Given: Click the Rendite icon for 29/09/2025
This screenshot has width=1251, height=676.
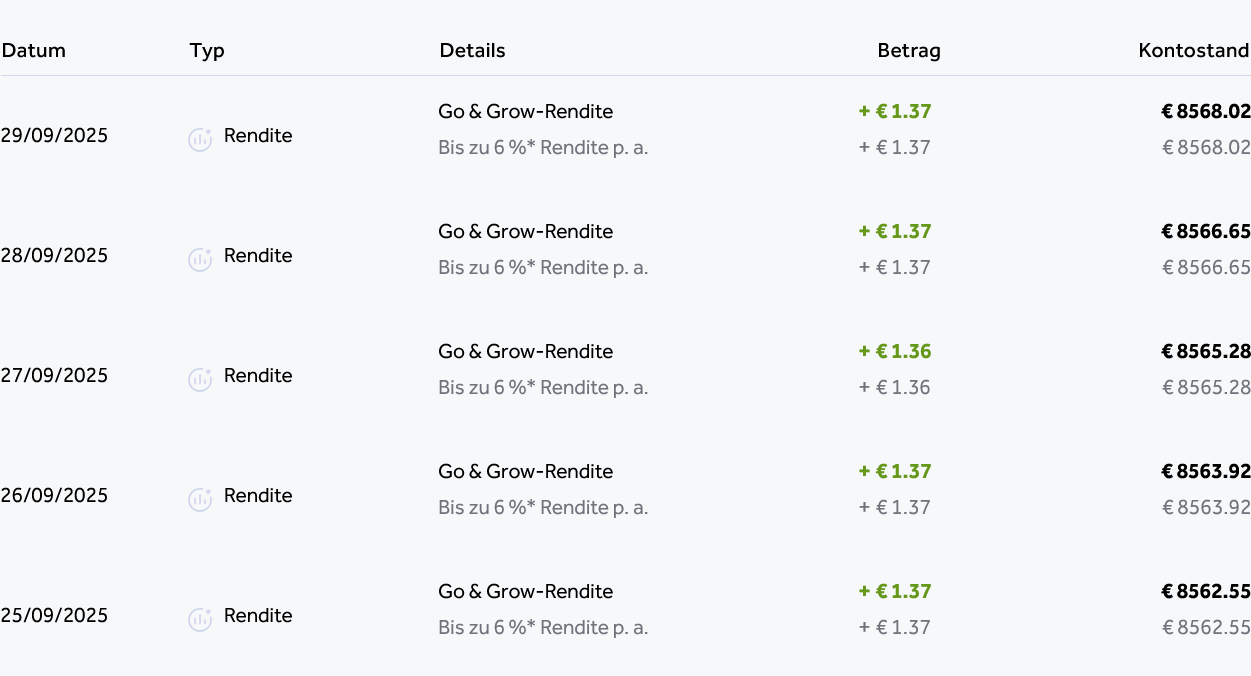Looking at the screenshot, I should [200, 140].
